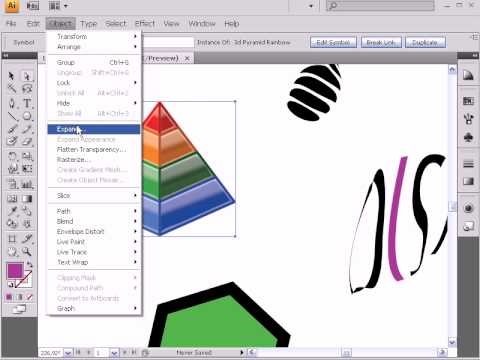The height and width of the screenshot is (360, 480).
Task: Click the search field in the title bar
Action: coord(380,6)
